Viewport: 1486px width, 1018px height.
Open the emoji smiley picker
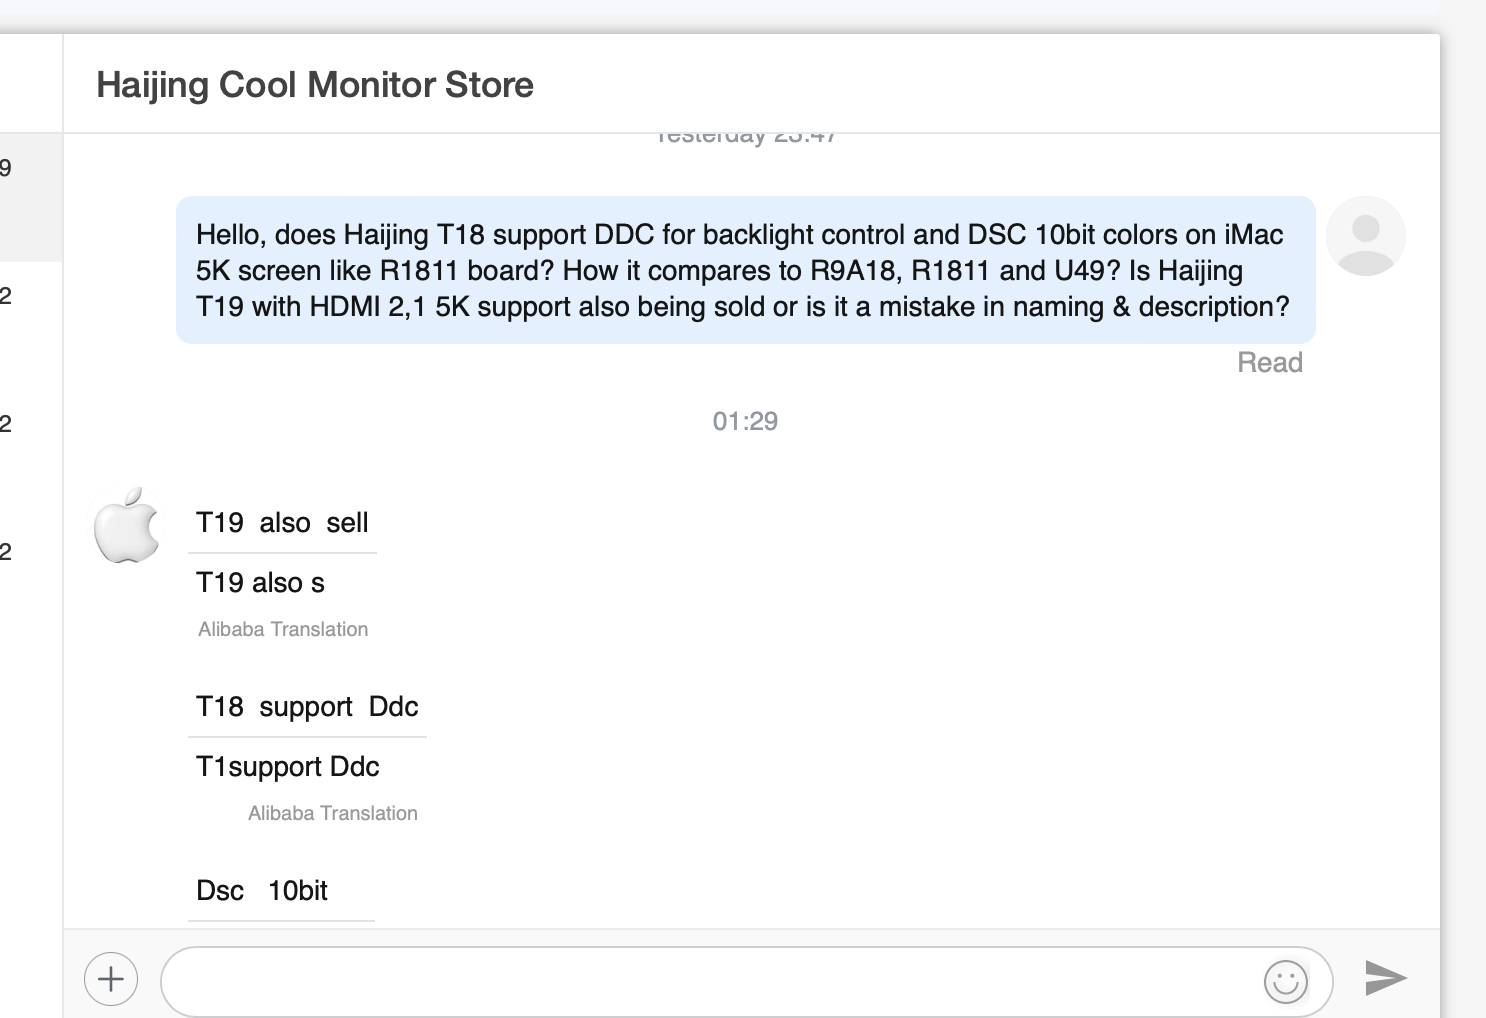click(1285, 981)
